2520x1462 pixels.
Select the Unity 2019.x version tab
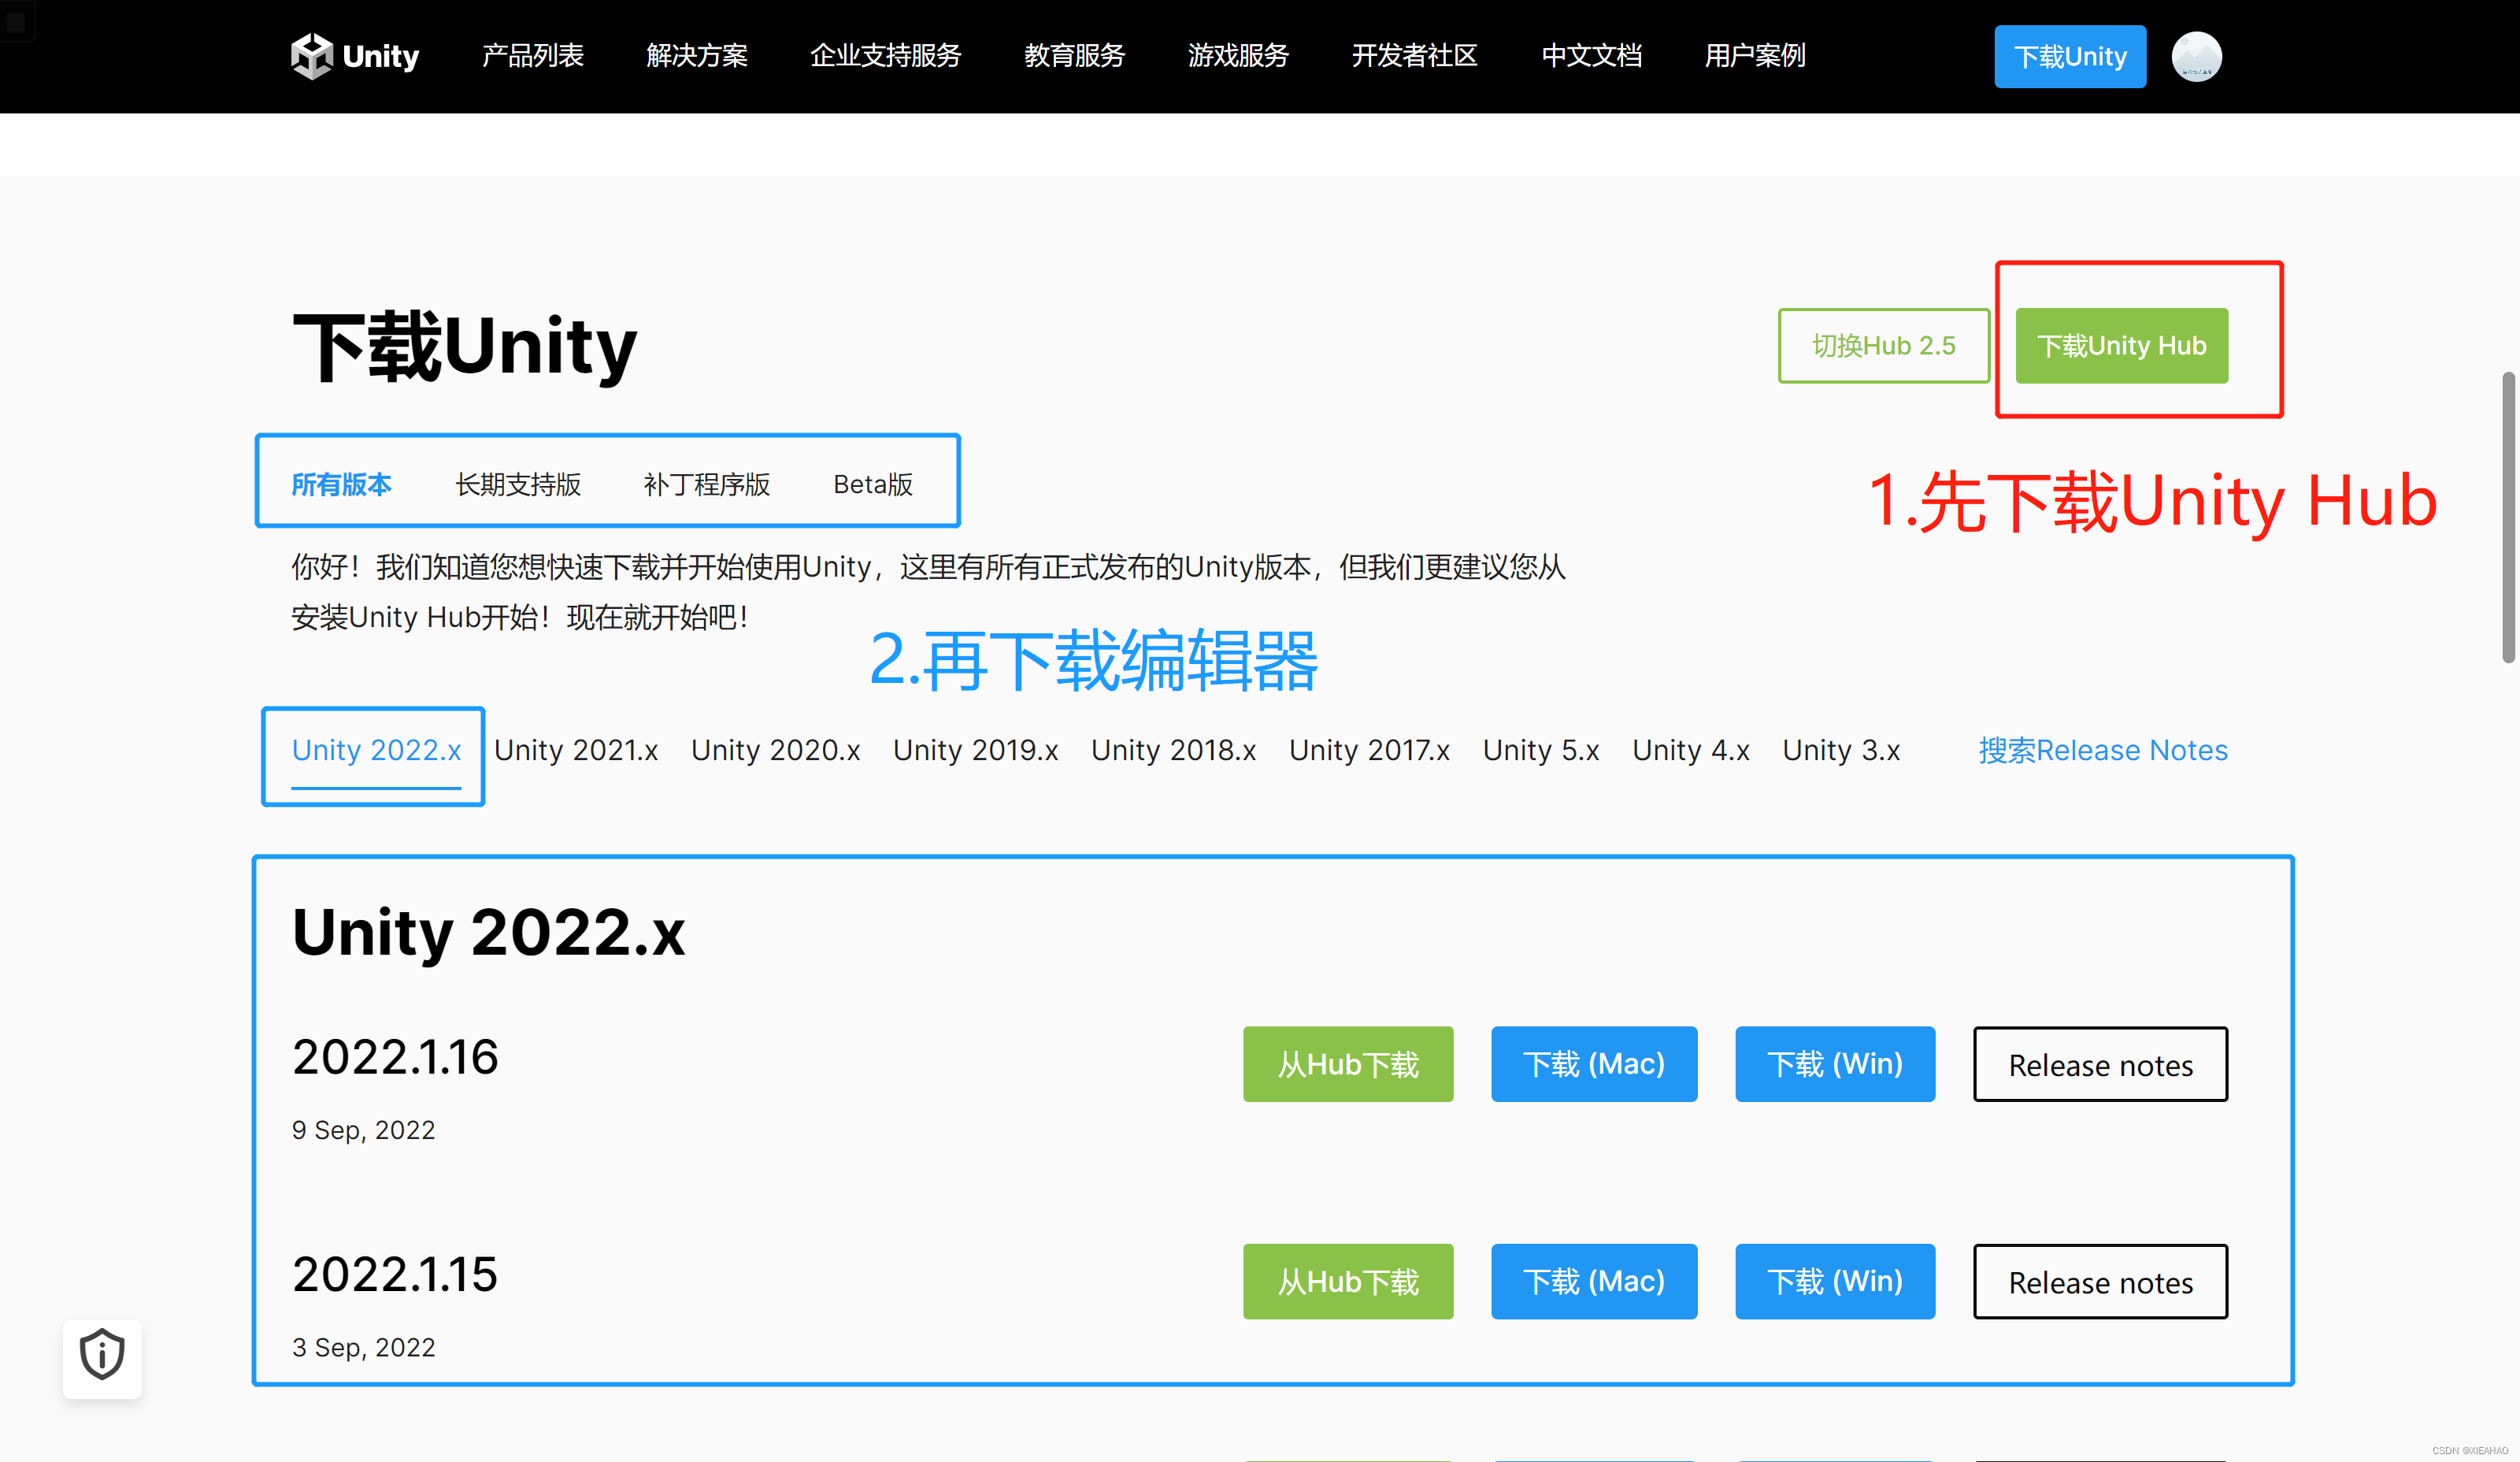(975, 750)
